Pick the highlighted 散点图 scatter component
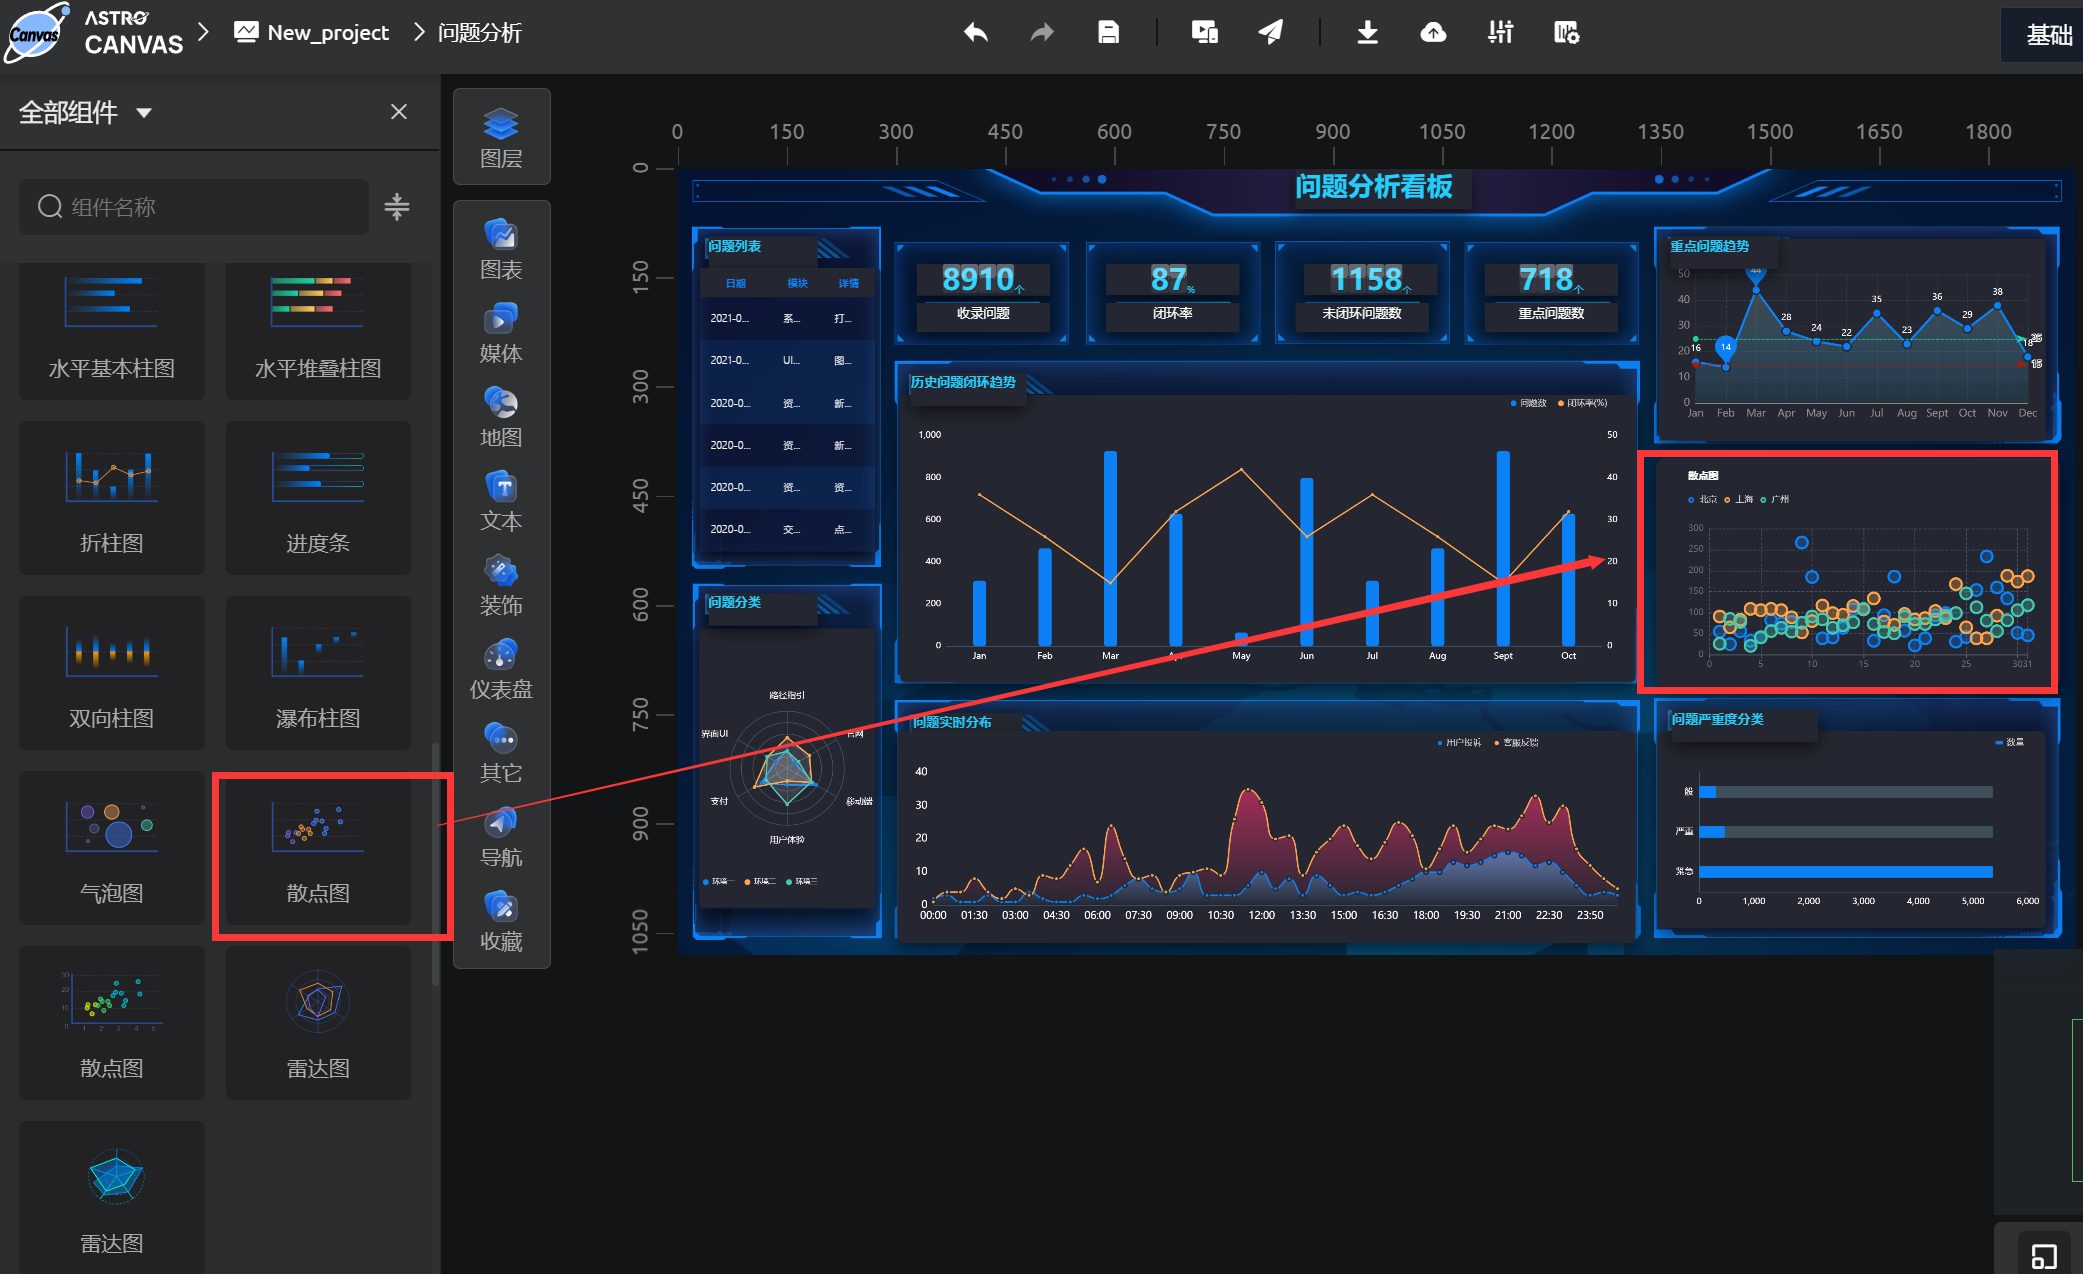Viewport: 2083px width, 1274px height. tap(318, 850)
